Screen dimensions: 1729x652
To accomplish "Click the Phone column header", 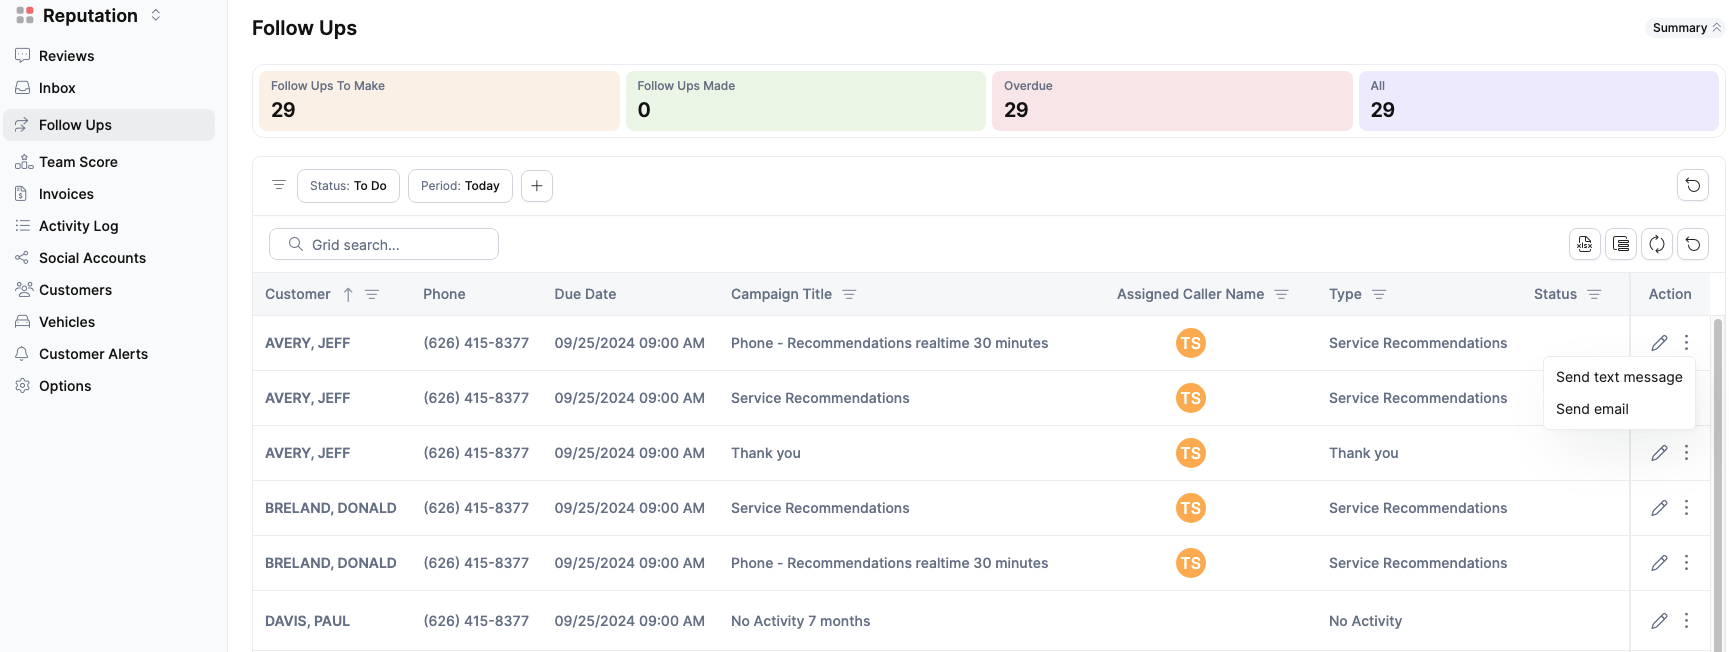I will 444,294.
